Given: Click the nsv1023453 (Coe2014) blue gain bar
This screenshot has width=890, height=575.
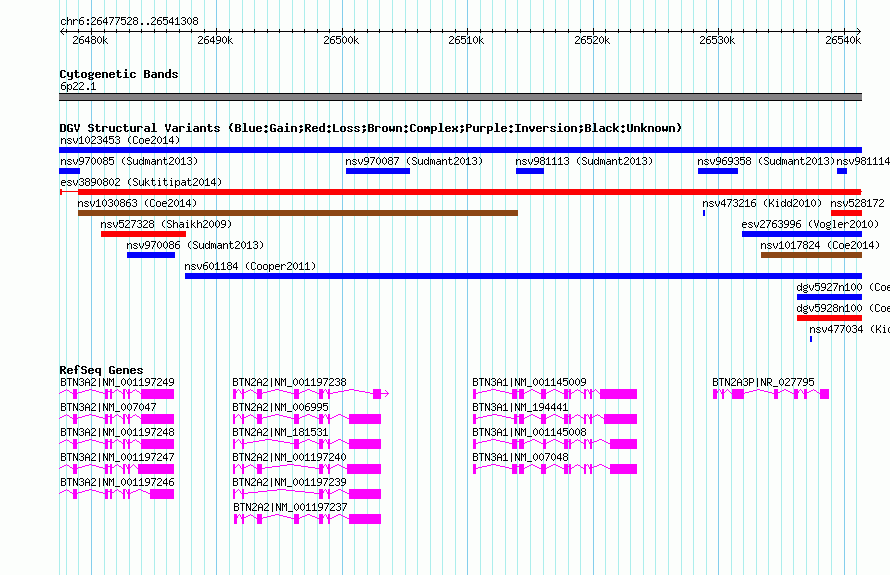Looking at the screenshot, I should click(x=460, y=150).
